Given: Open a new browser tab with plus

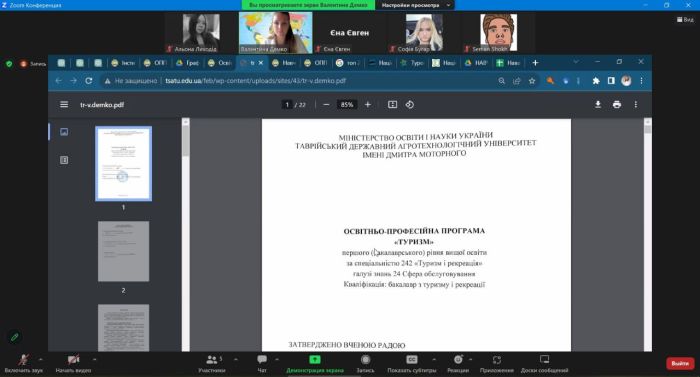Looking at the screenshot, I should (535, 63).
